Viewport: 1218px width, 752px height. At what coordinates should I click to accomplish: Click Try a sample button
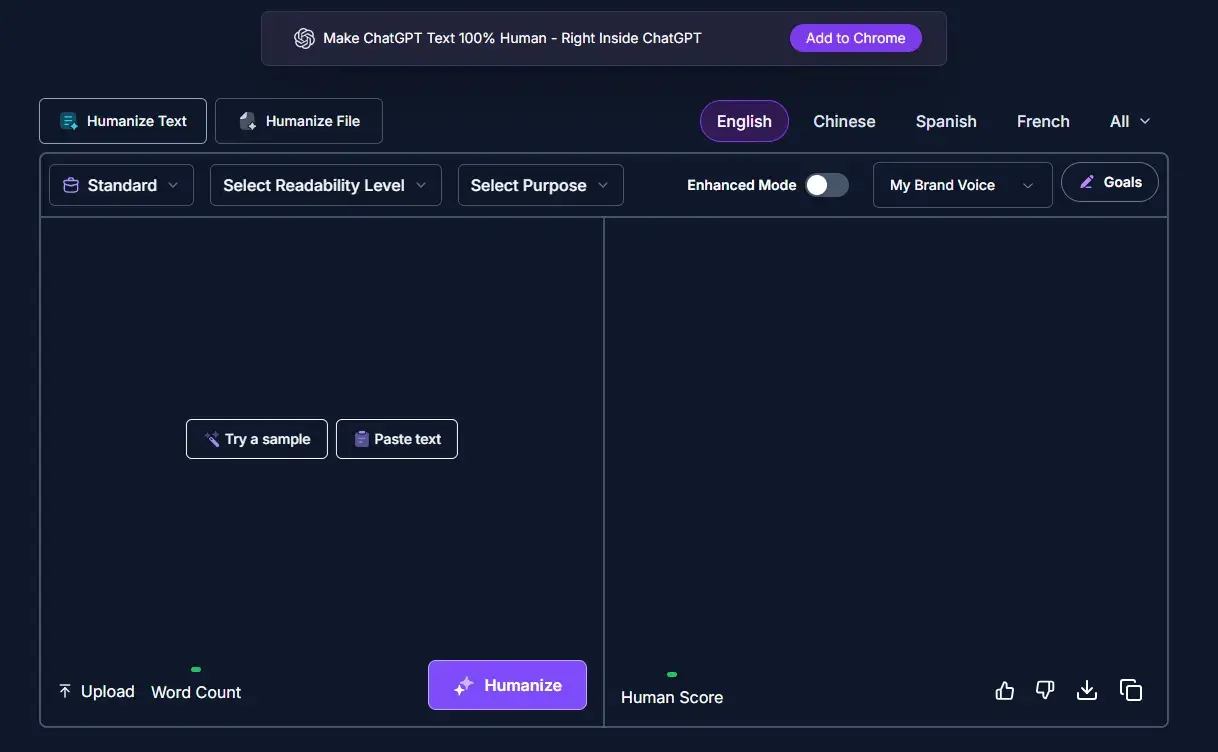(x=257, y=439)
